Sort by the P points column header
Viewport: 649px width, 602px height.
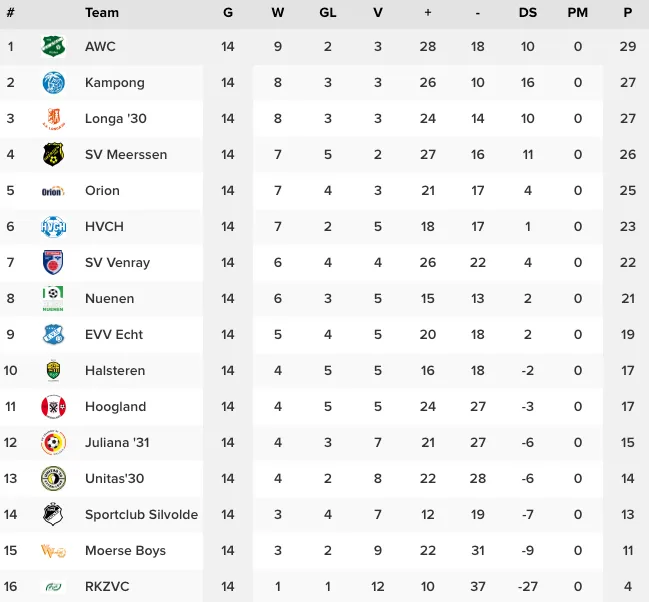click(x=628, y=13)
